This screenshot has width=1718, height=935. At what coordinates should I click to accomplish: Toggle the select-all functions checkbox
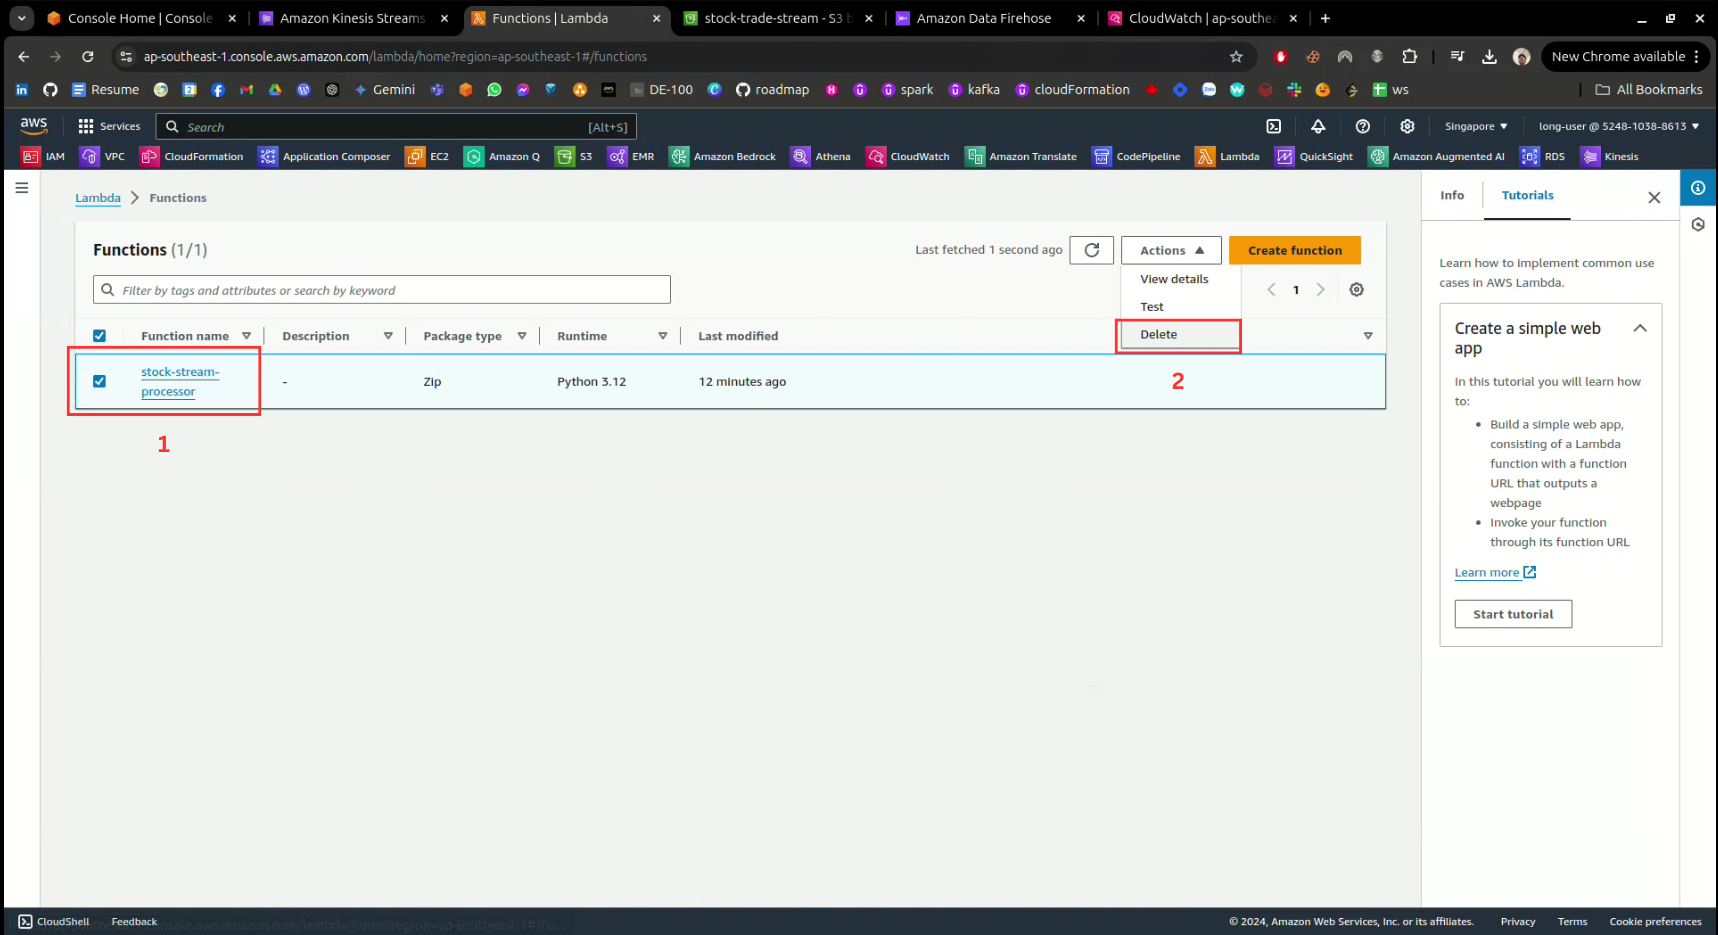coord(99,336)
